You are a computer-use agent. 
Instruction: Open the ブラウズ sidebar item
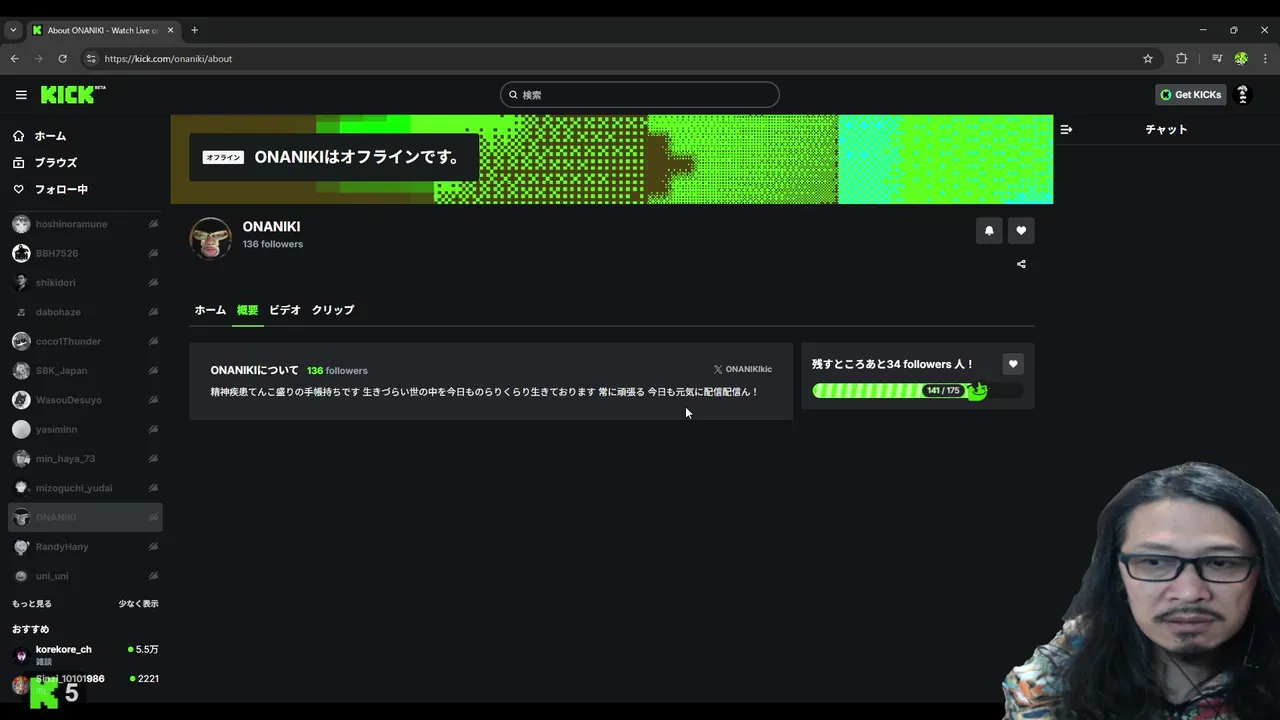coord(85,163)
